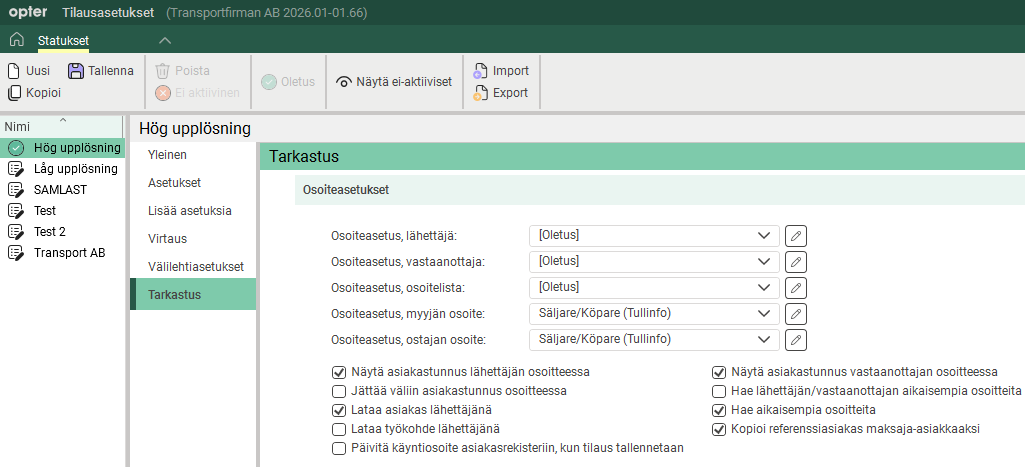The width and height of the screenshot is (1025, 467).
Task: Click edit pencil next to lähettäjä dropdown
Action: click(x=795, y=235)
